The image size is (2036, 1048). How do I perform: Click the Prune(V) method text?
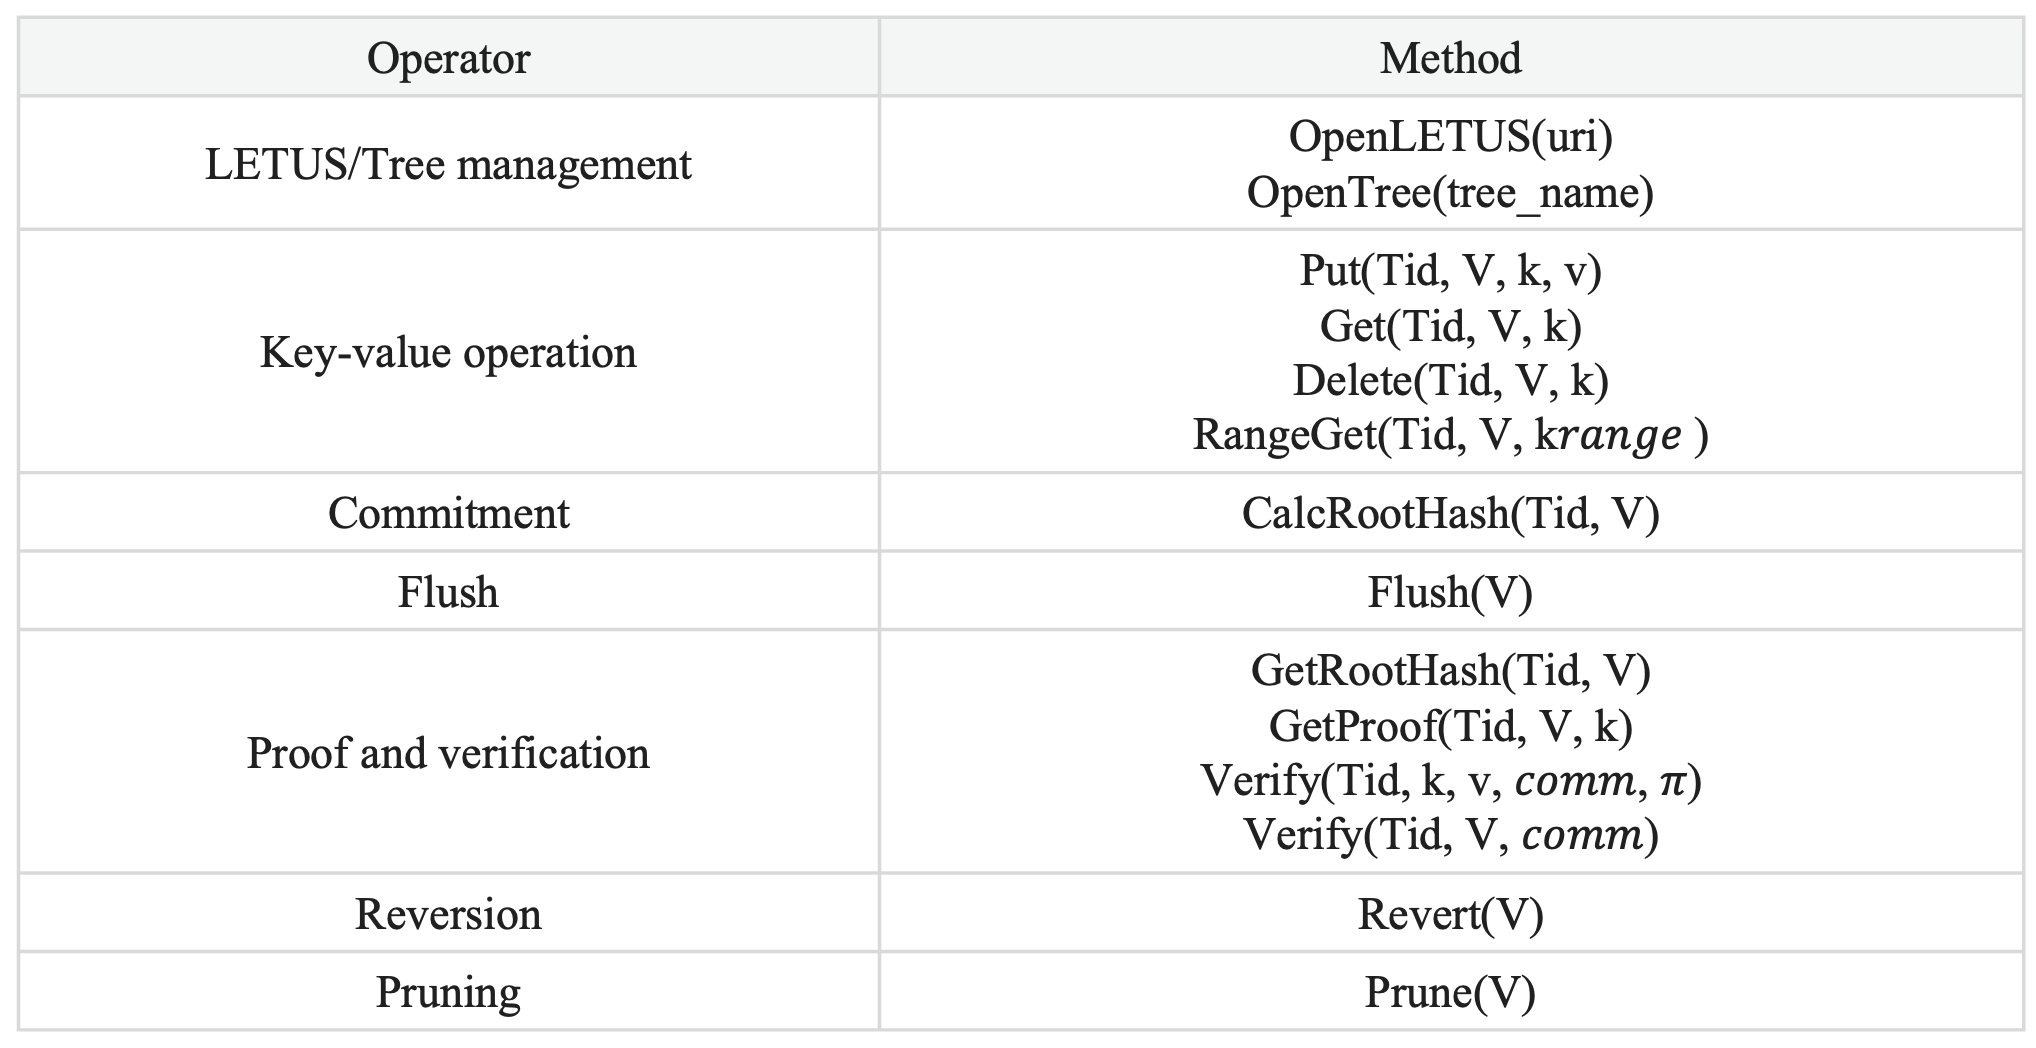pos(1450,992)
